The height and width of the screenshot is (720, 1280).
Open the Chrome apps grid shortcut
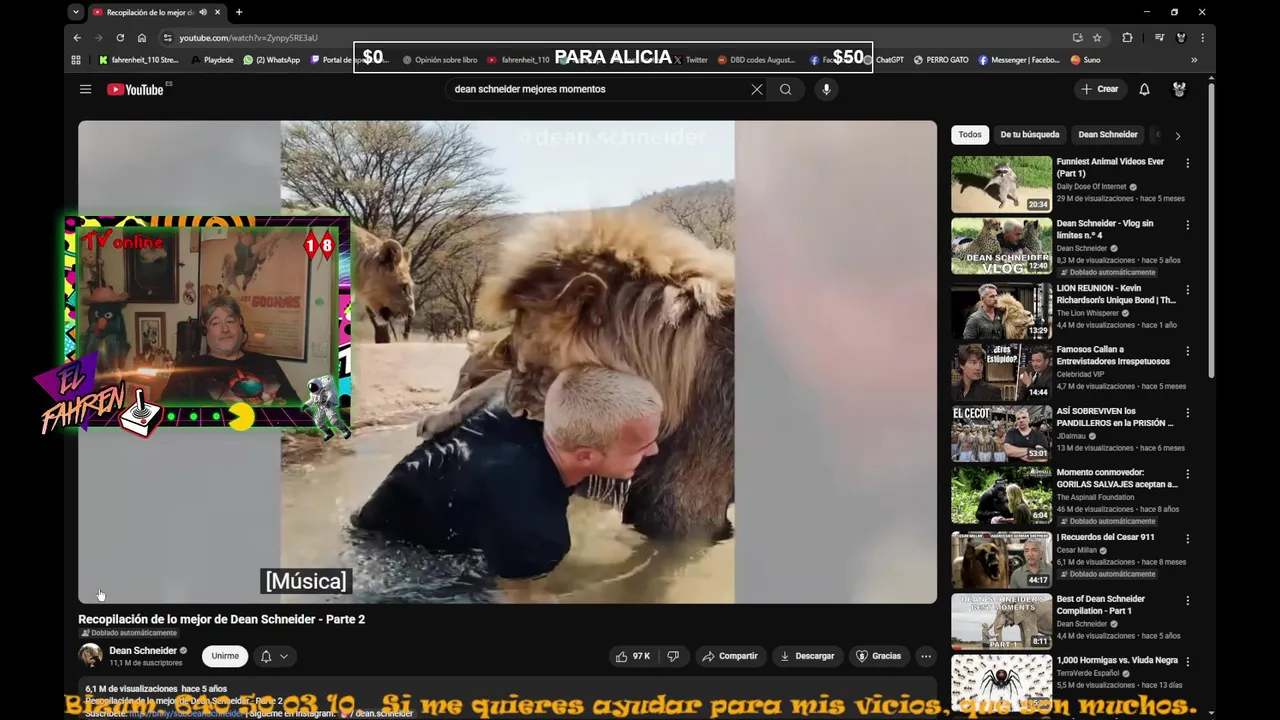pyautogui.click(x=76, y=60)
